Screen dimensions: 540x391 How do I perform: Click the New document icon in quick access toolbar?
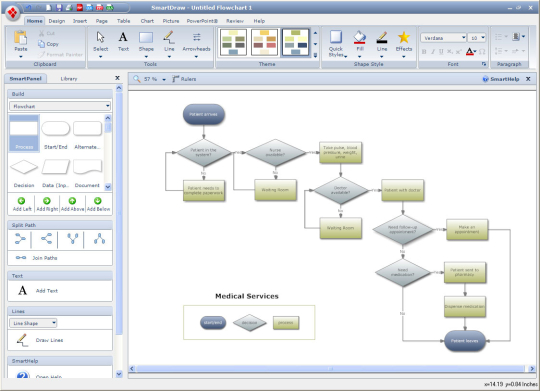pos(49,7)
